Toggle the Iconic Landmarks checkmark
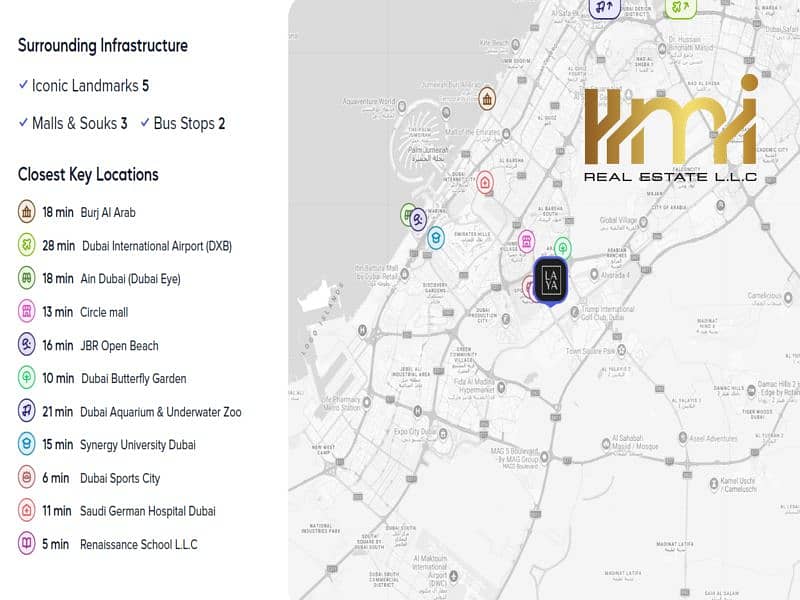The height and width of the screenshot is (600, 800). (23, 84)
